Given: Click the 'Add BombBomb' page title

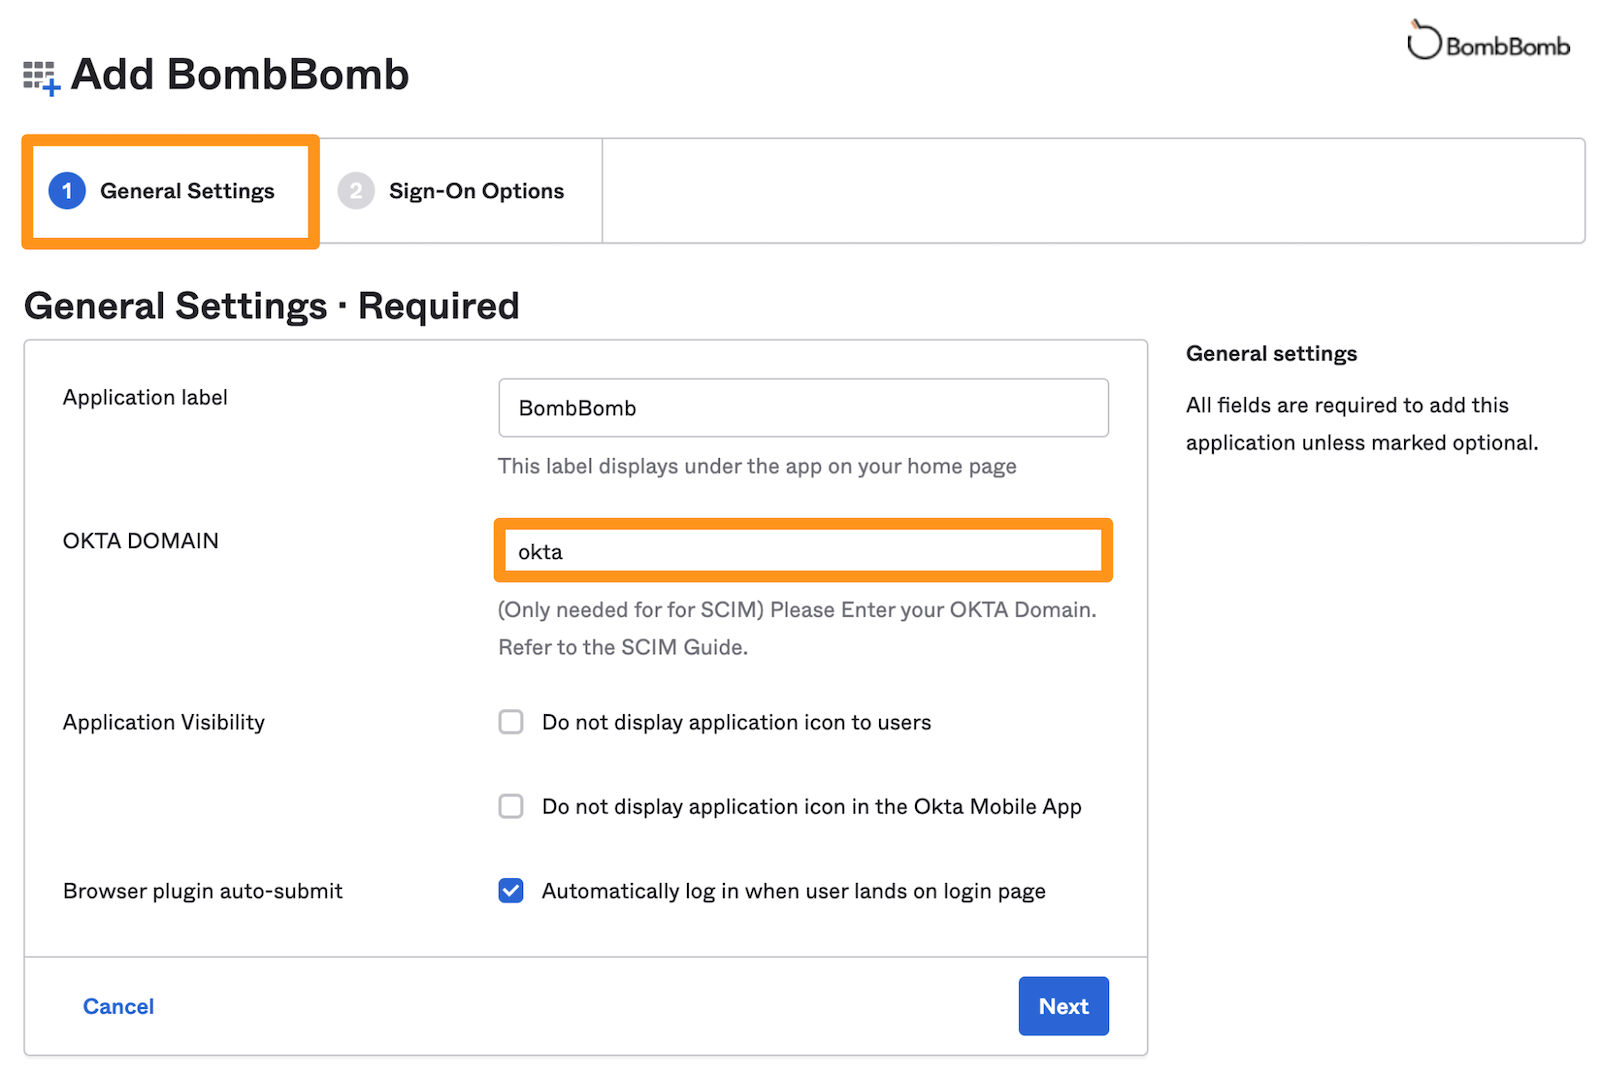Looking at the screenshot, I should tap(240, 74).
